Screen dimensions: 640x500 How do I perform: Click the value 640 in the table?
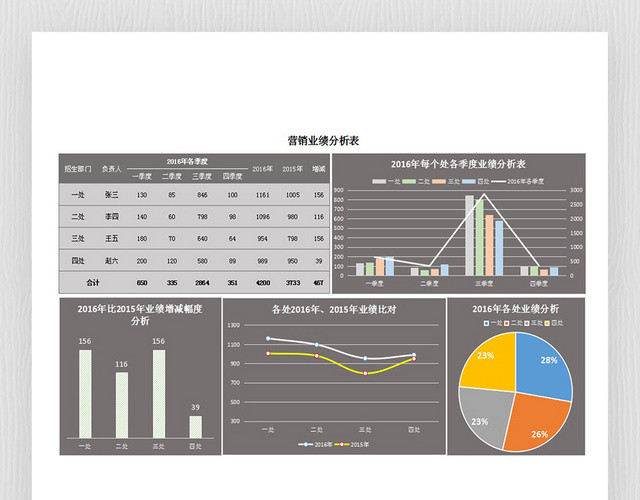[x=202, y=238]
